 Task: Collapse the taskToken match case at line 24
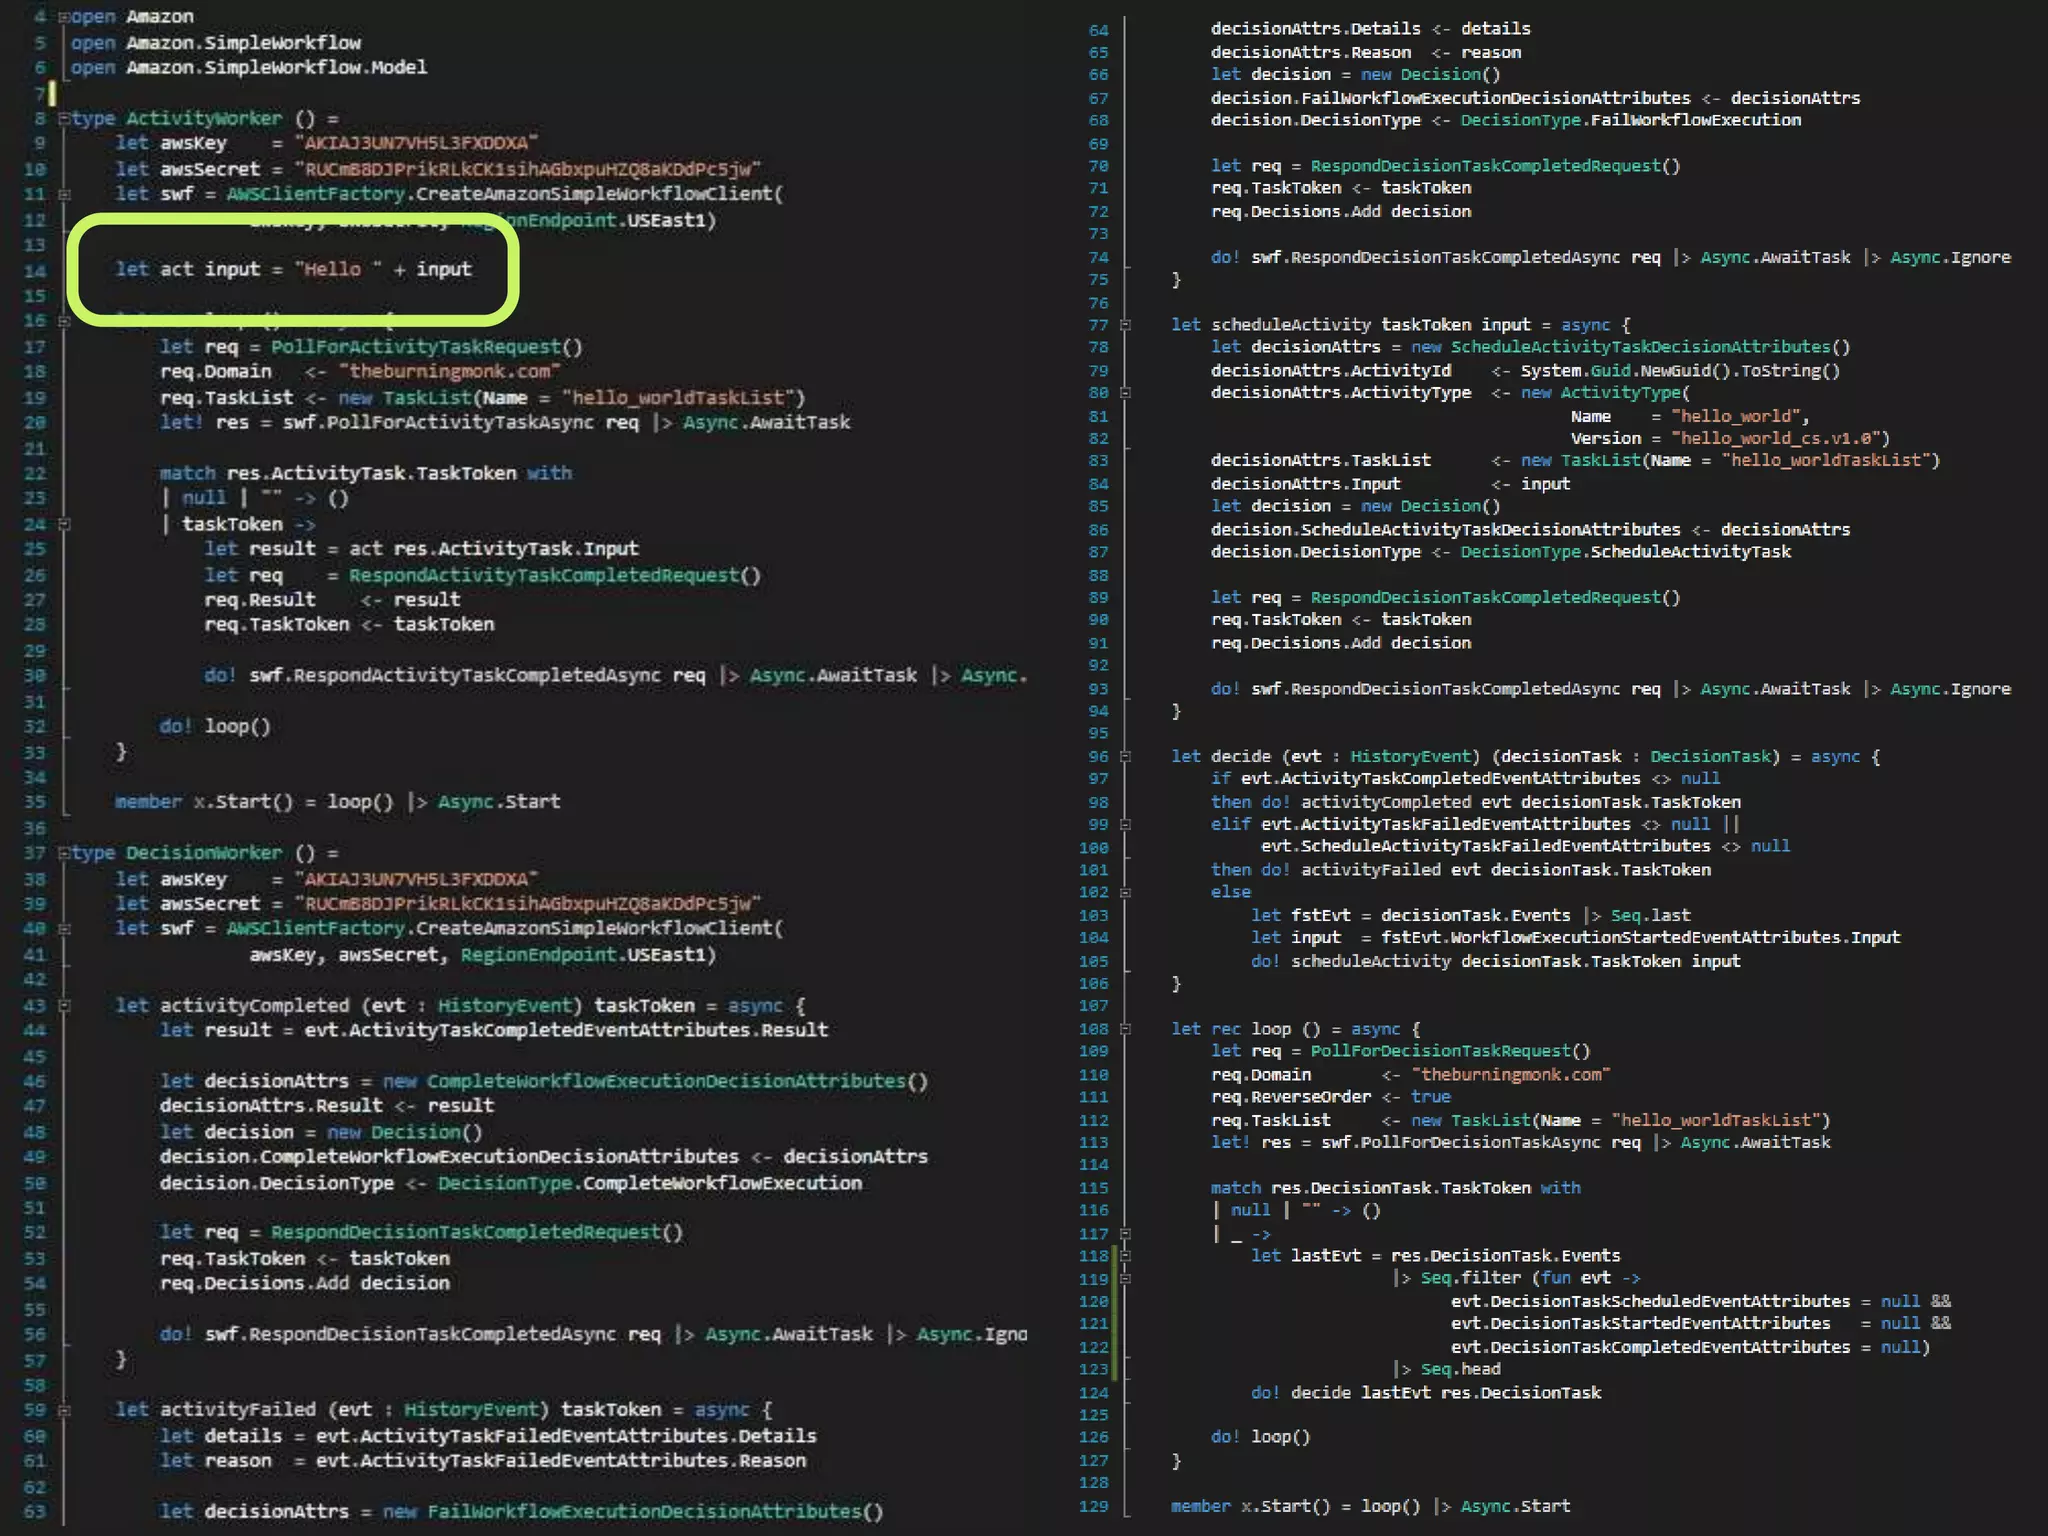(64, 524)
